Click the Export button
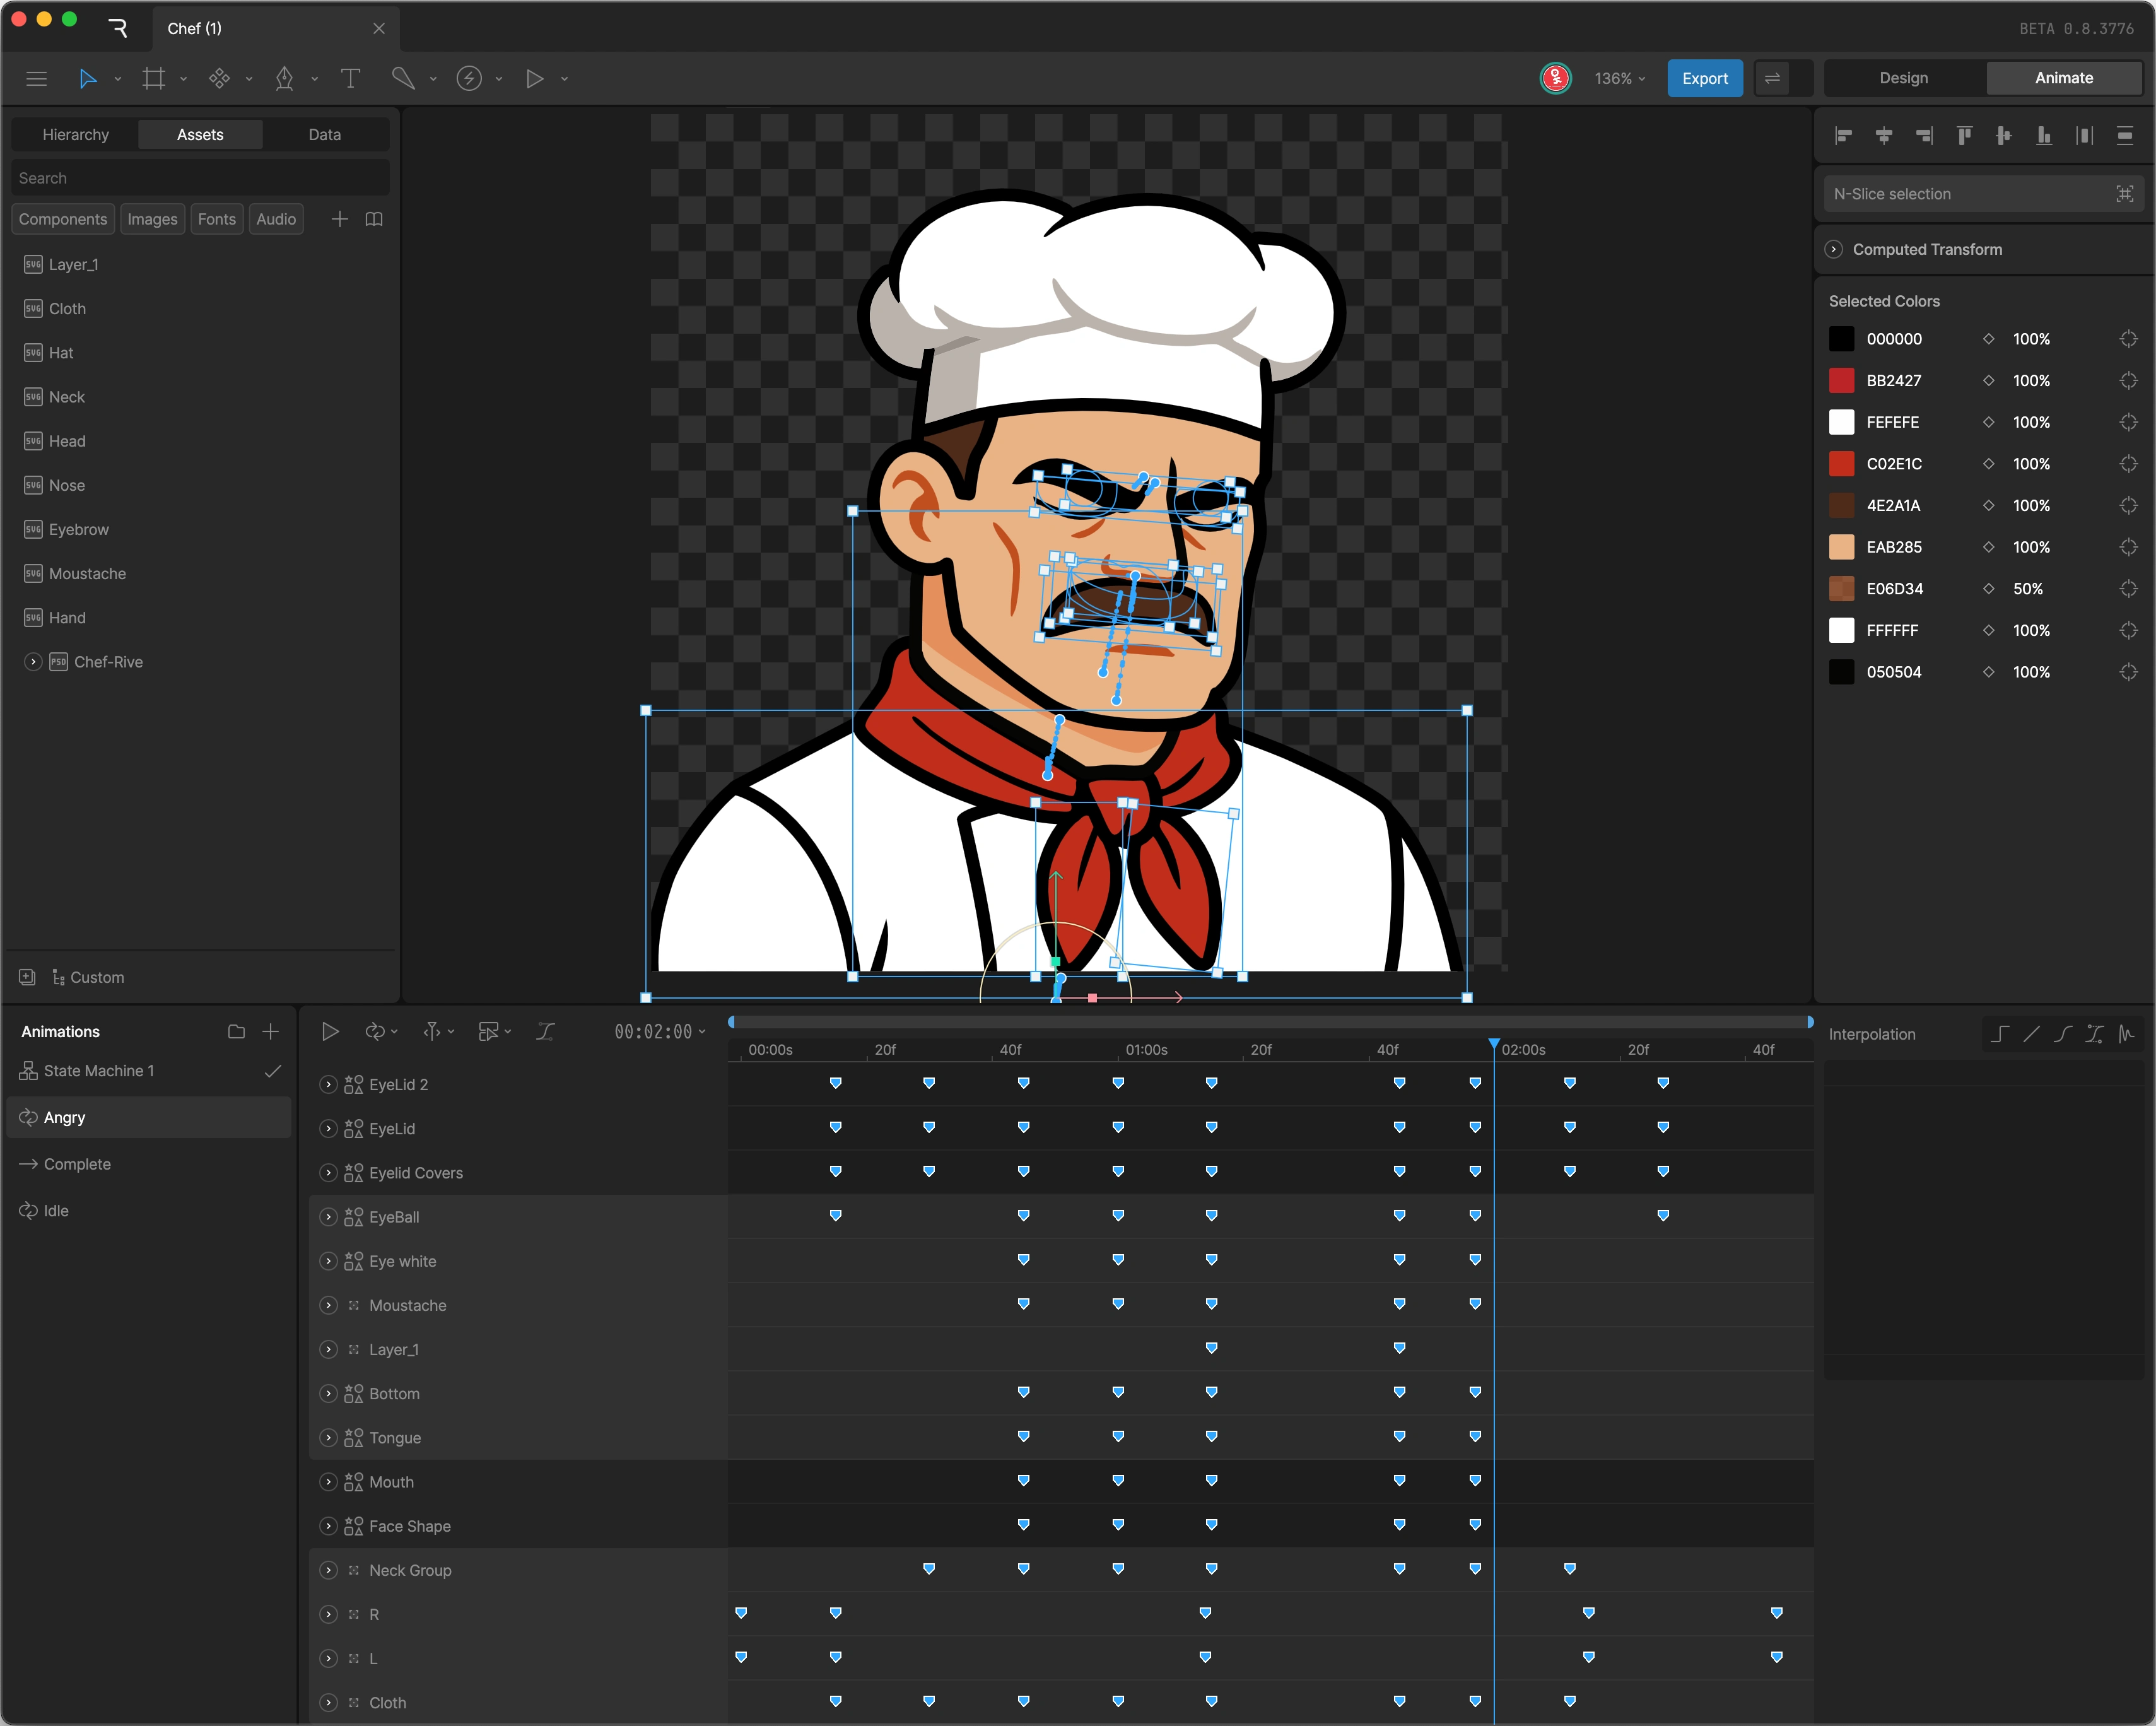 click(1704, 78)
